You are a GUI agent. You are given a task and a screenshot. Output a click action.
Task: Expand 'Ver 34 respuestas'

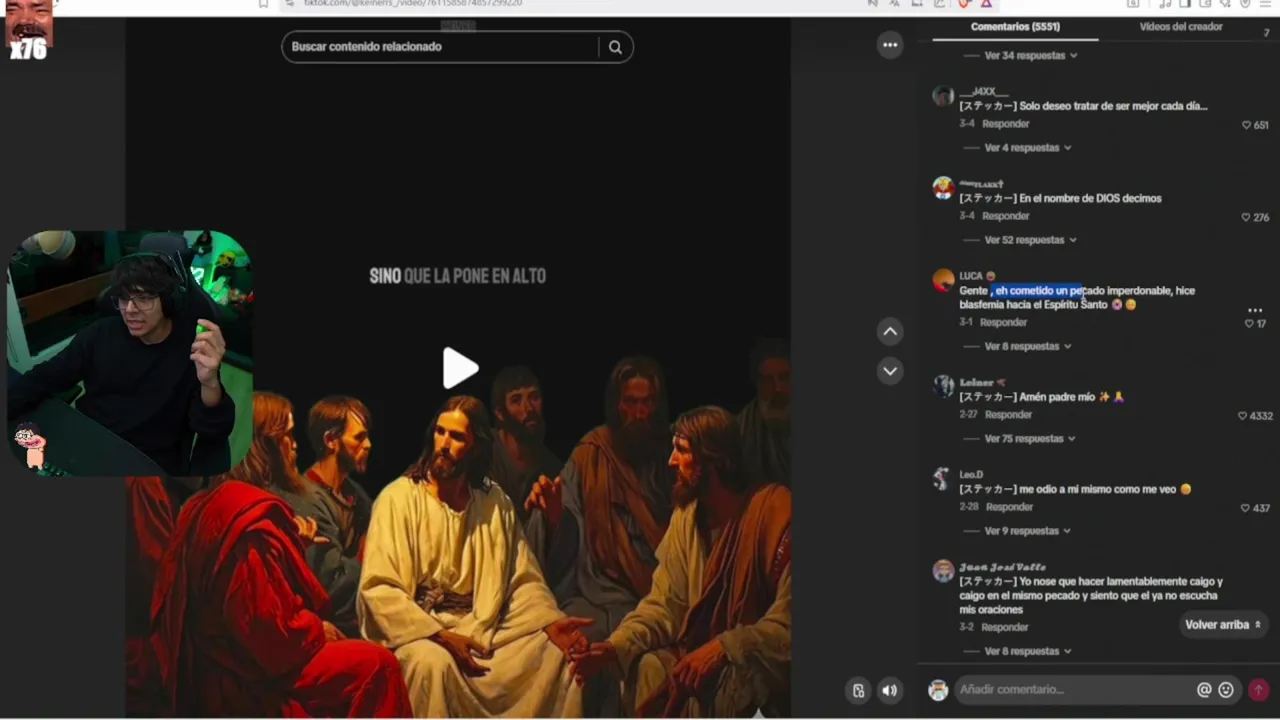1030,56
